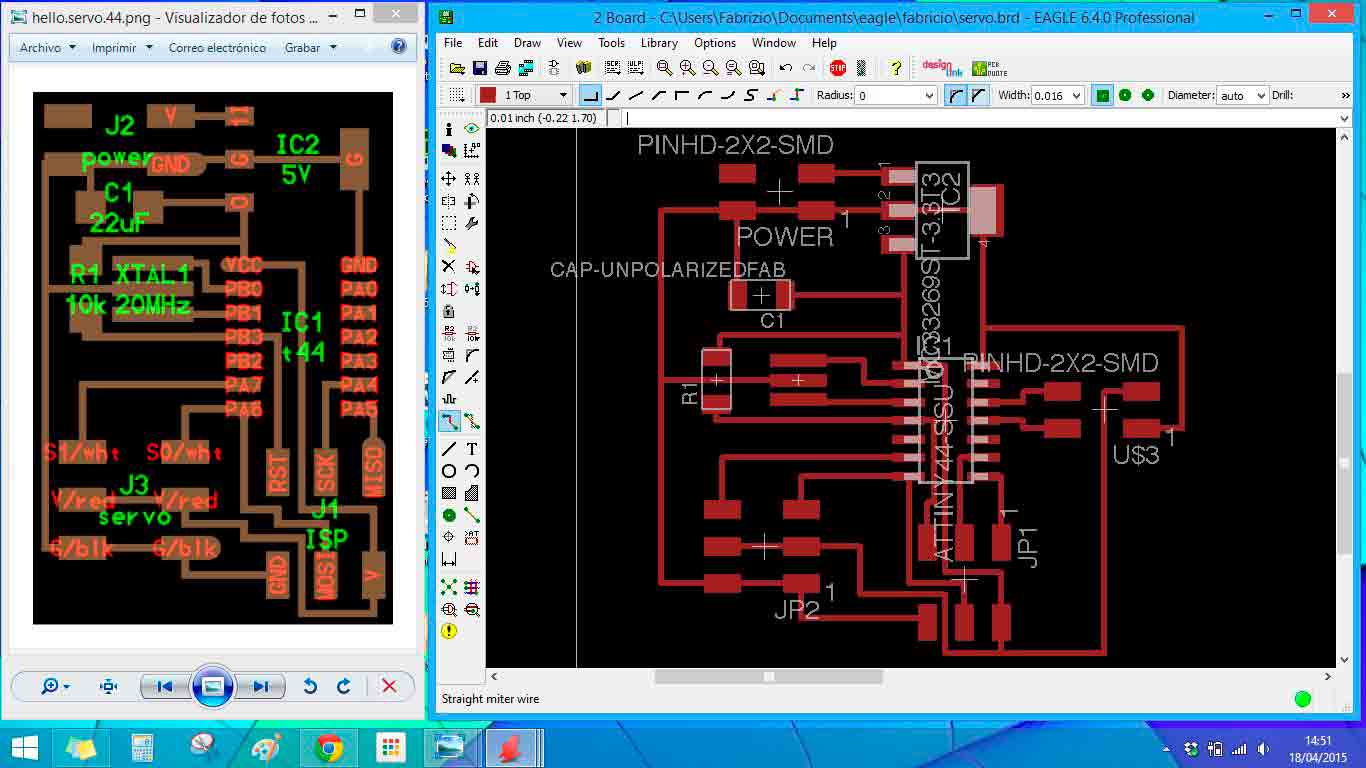
Task: Select right-angle wire bend style
Action: 590,95
